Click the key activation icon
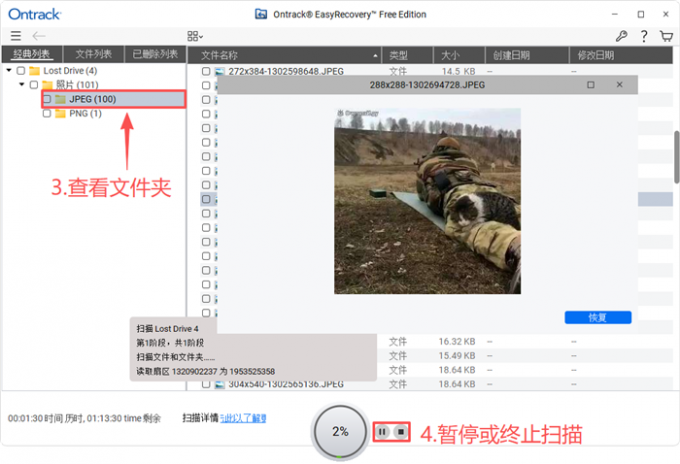This screenshot has height=464, width=680. click(x=621, y=36)
